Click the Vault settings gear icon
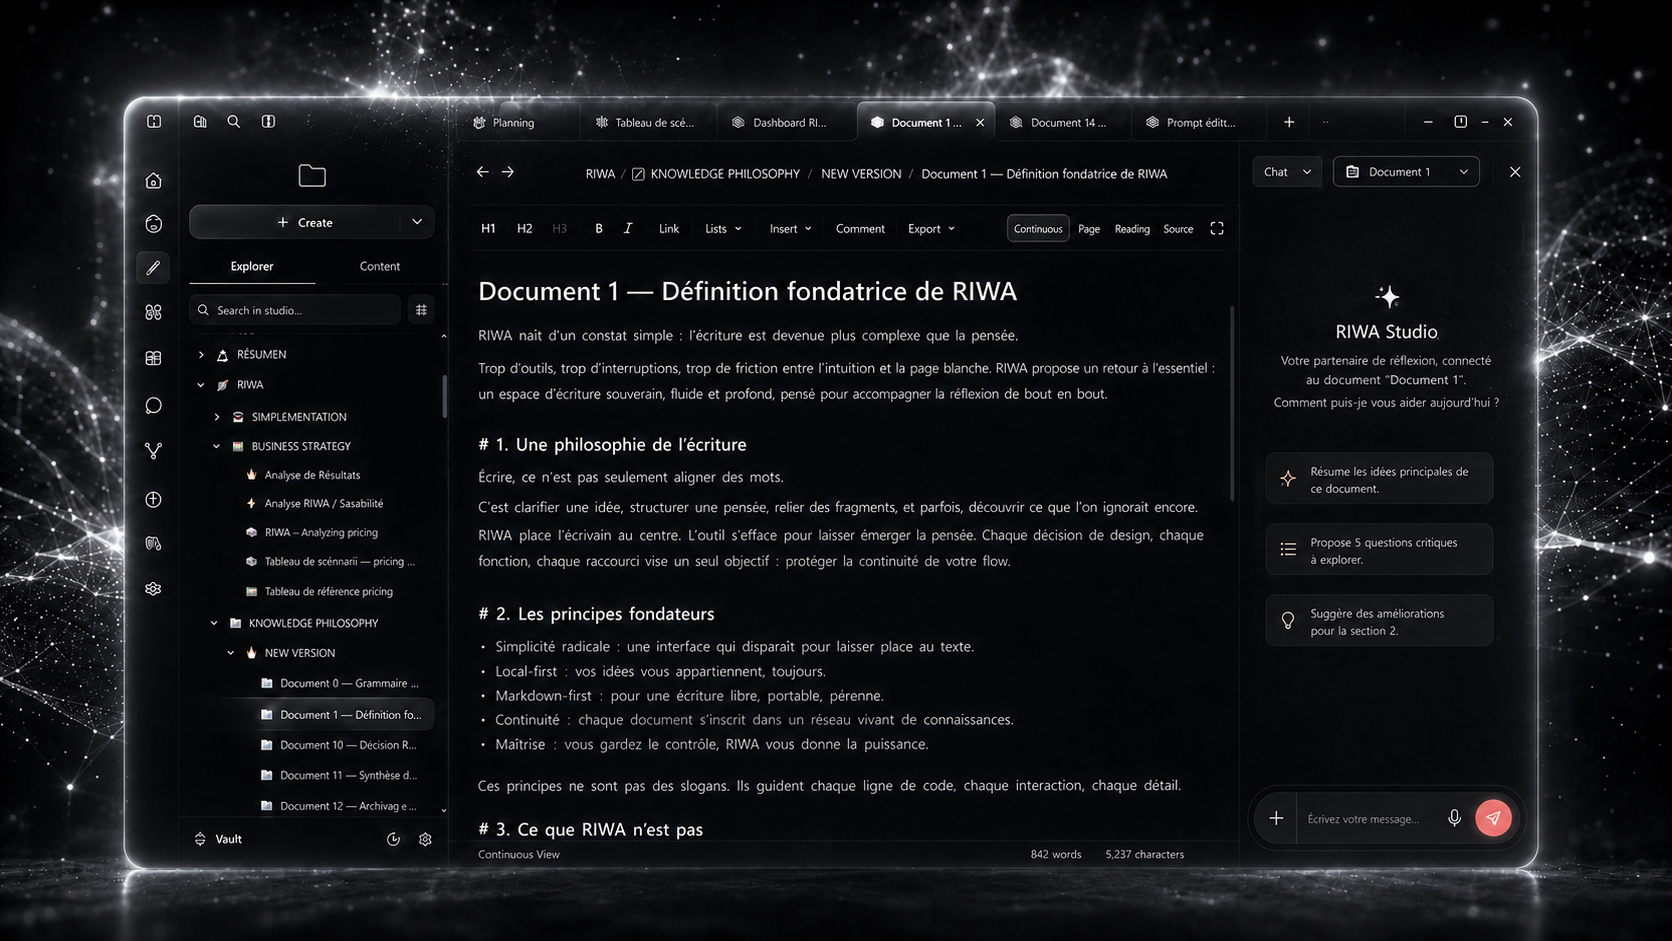1672x941 pixels. coord(425,839)
